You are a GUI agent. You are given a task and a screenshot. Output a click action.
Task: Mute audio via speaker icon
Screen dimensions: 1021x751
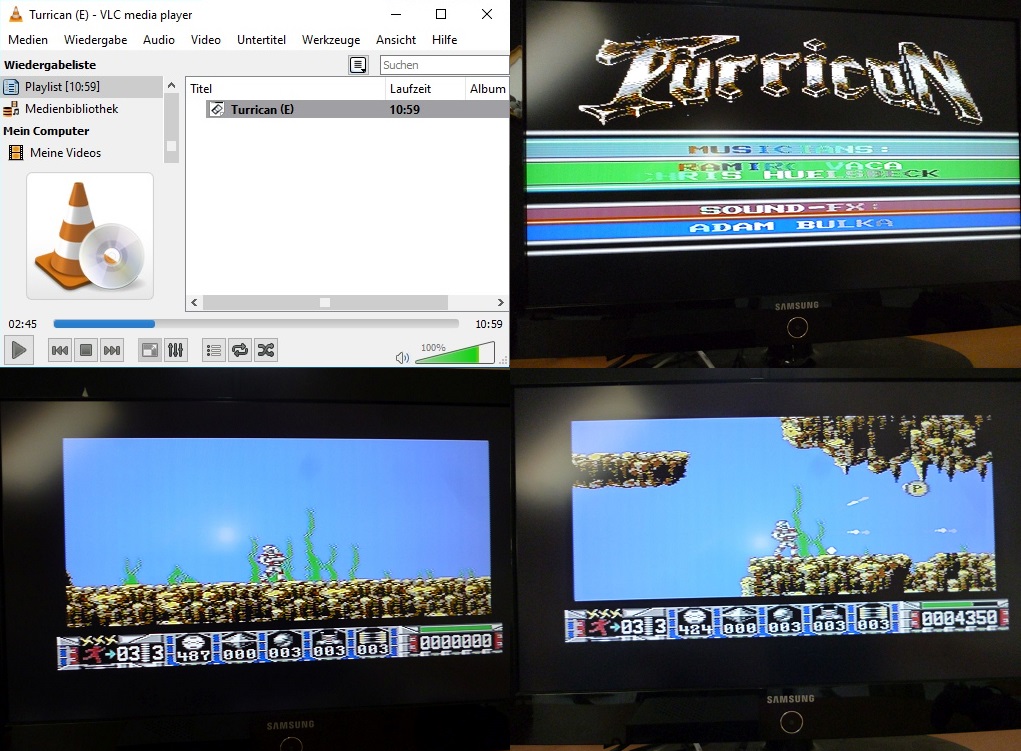pyautogui.click(x=402, y=358)
